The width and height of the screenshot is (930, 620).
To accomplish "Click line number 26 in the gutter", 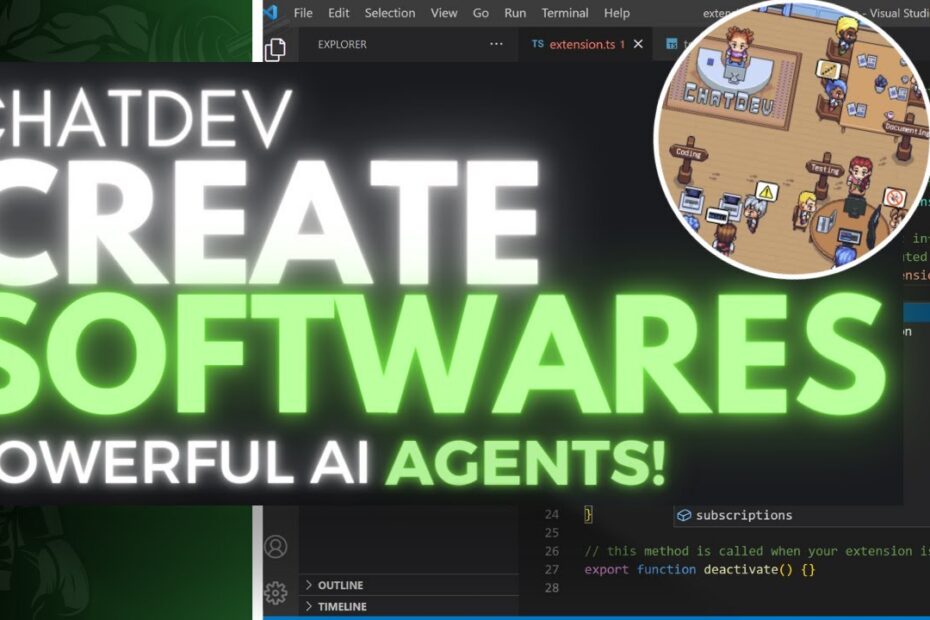I will (x=552, y=551).
